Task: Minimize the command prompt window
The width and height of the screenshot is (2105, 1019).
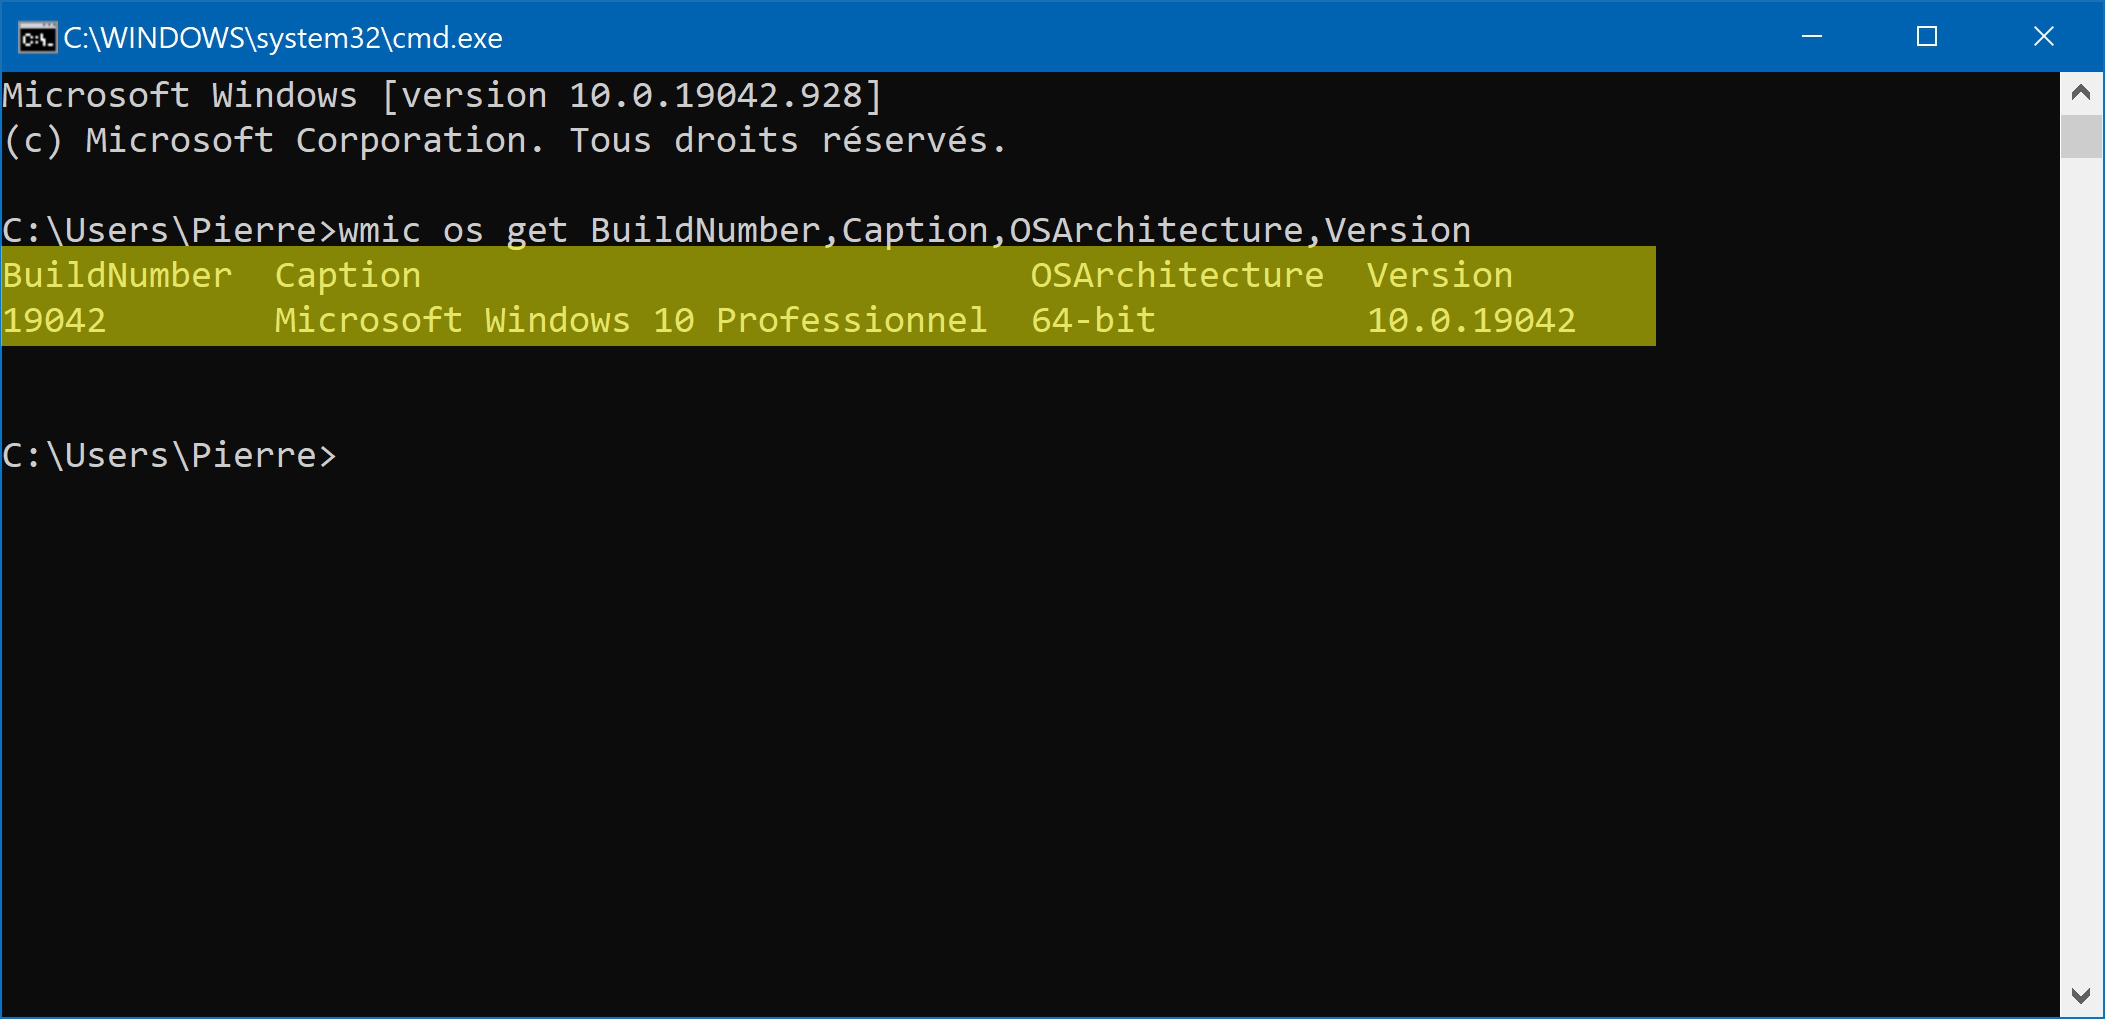Action: point(1812,37)
